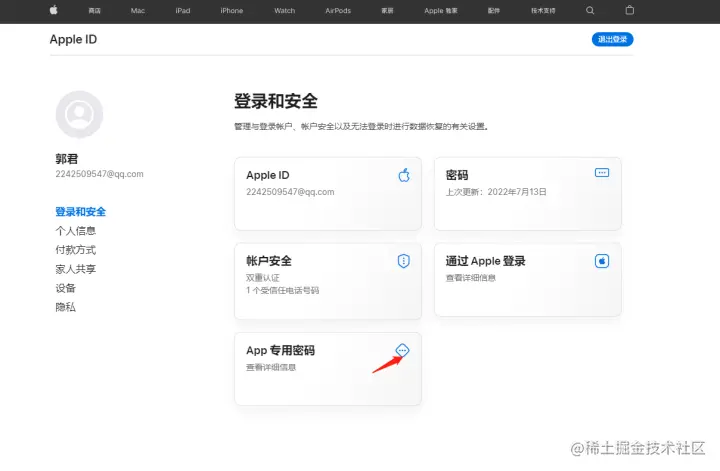This screenshot has height=471, width=720.
Task: Click the Apple icon on Apple ID card
Action: point(404,175)
